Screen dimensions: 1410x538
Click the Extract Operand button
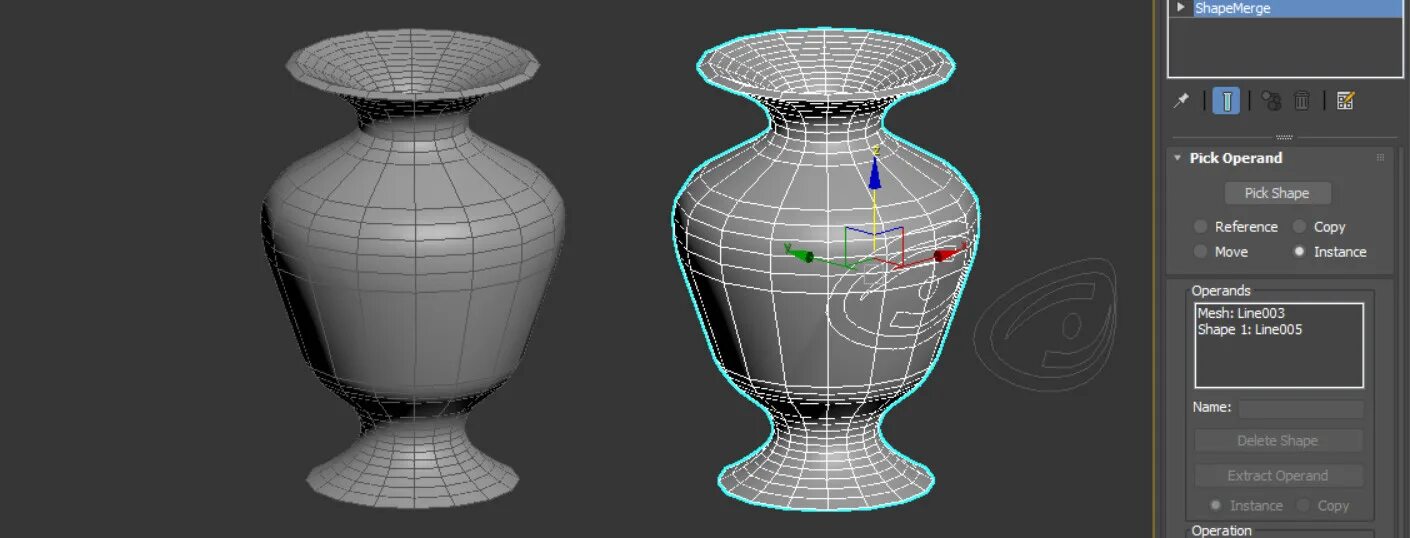coord(1277,476)
